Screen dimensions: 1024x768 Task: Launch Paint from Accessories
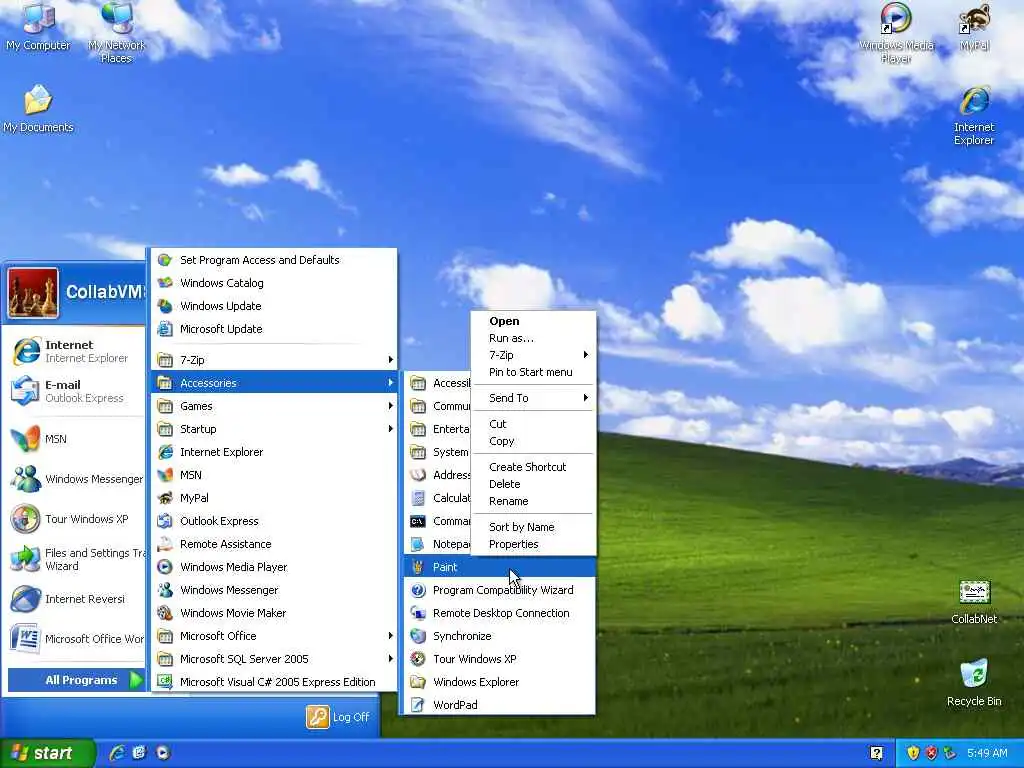coord(500,567)
